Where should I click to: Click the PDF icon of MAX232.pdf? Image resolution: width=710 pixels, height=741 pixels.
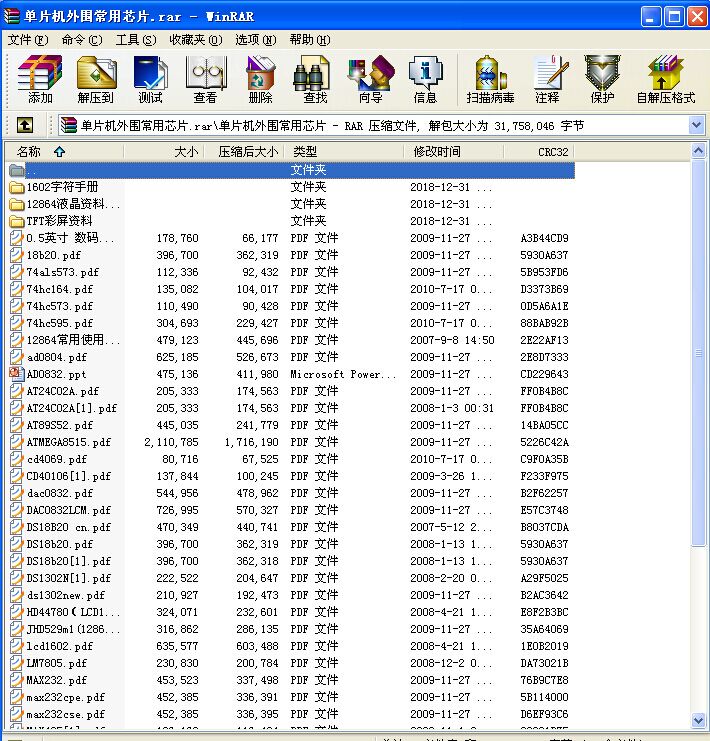(x=17, y=680)
